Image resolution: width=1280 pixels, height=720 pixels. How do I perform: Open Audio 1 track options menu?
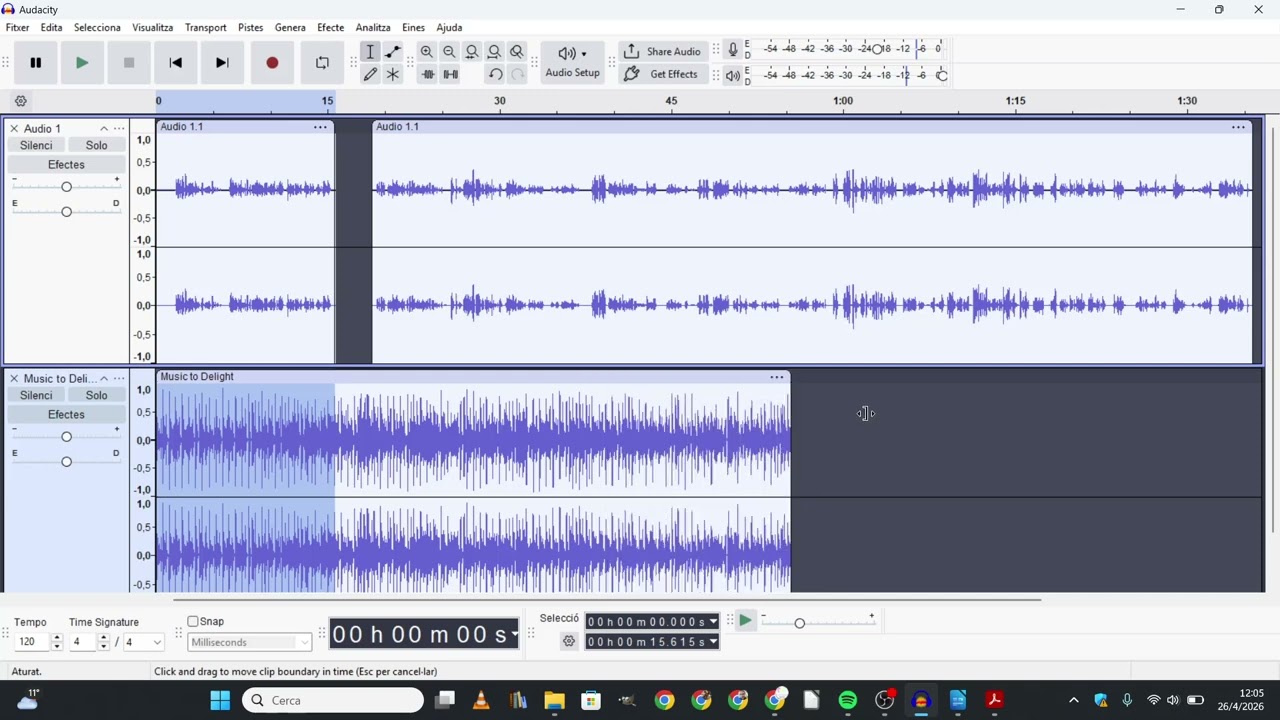click(119, 129)
